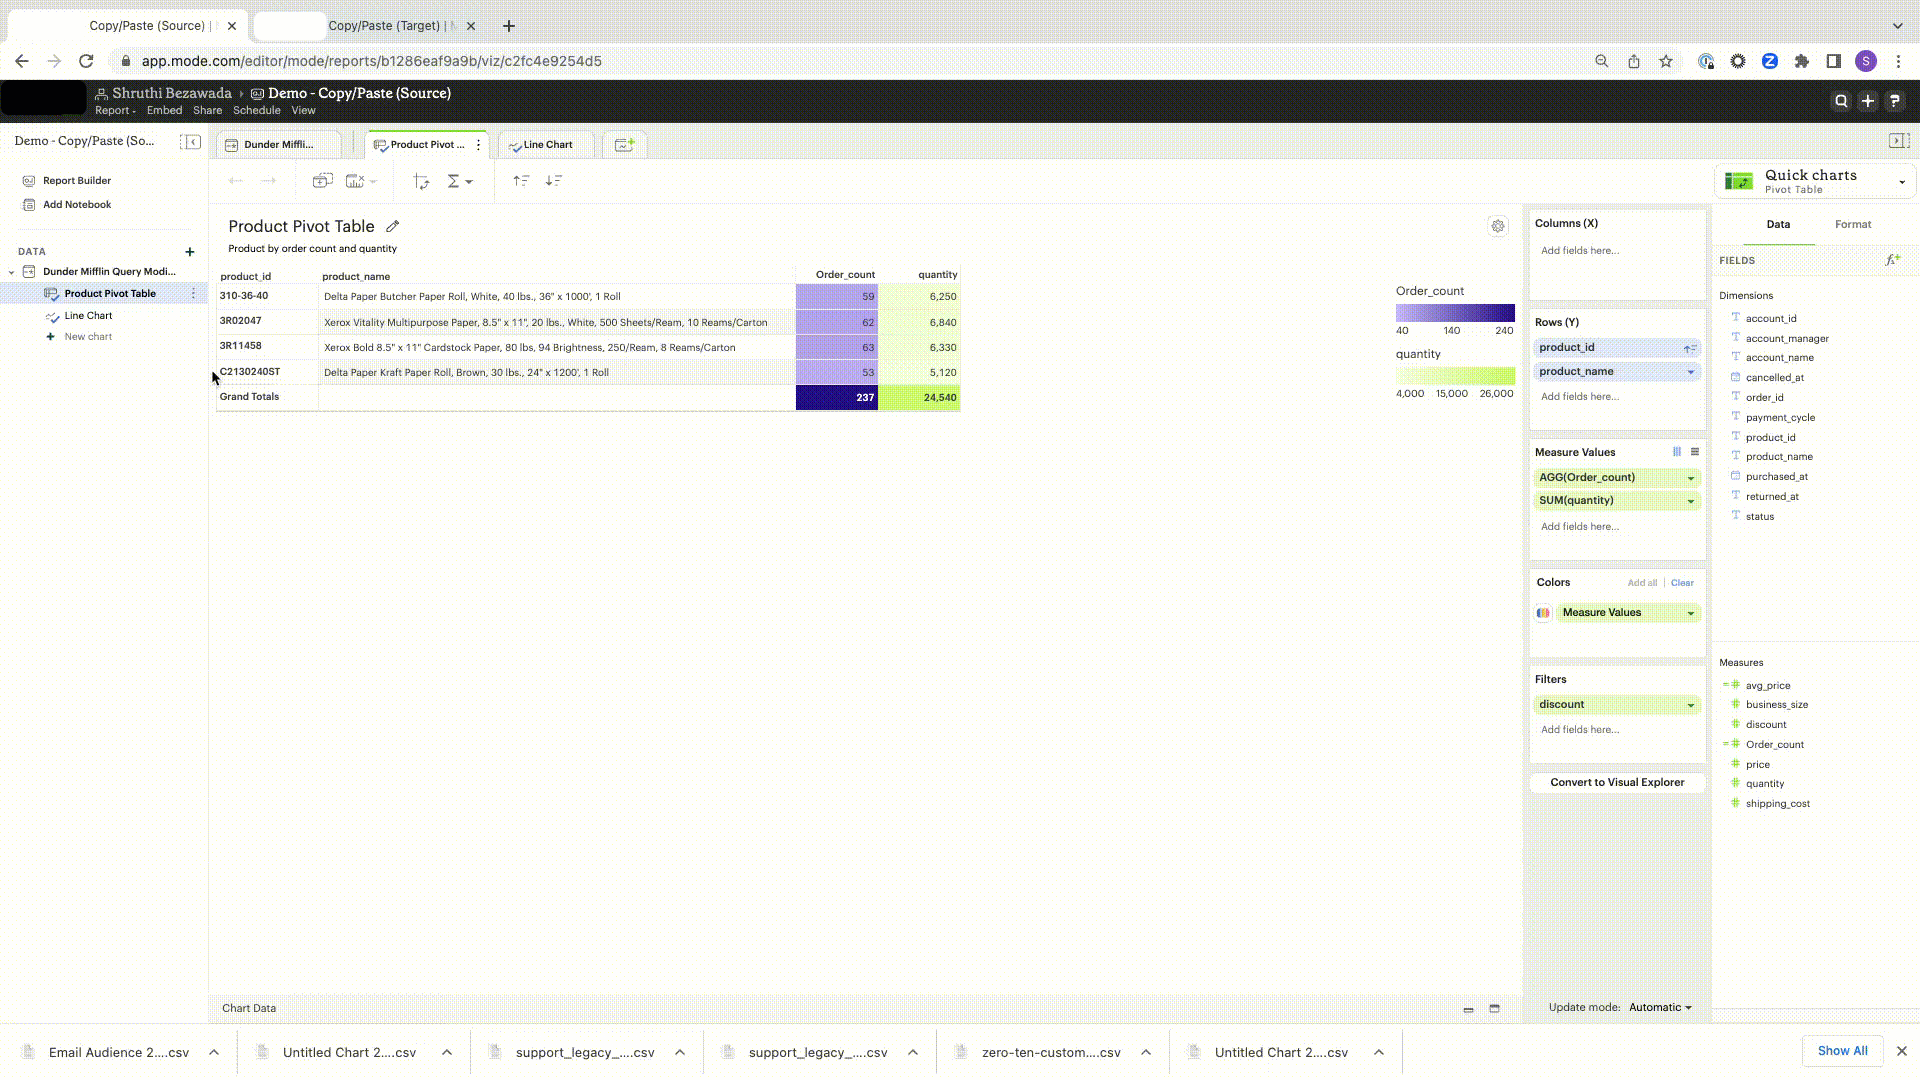Open the totals sigma dropdown
Image resolution: width=1920 pixels, height=1080 pixels.
coord(460,181)
